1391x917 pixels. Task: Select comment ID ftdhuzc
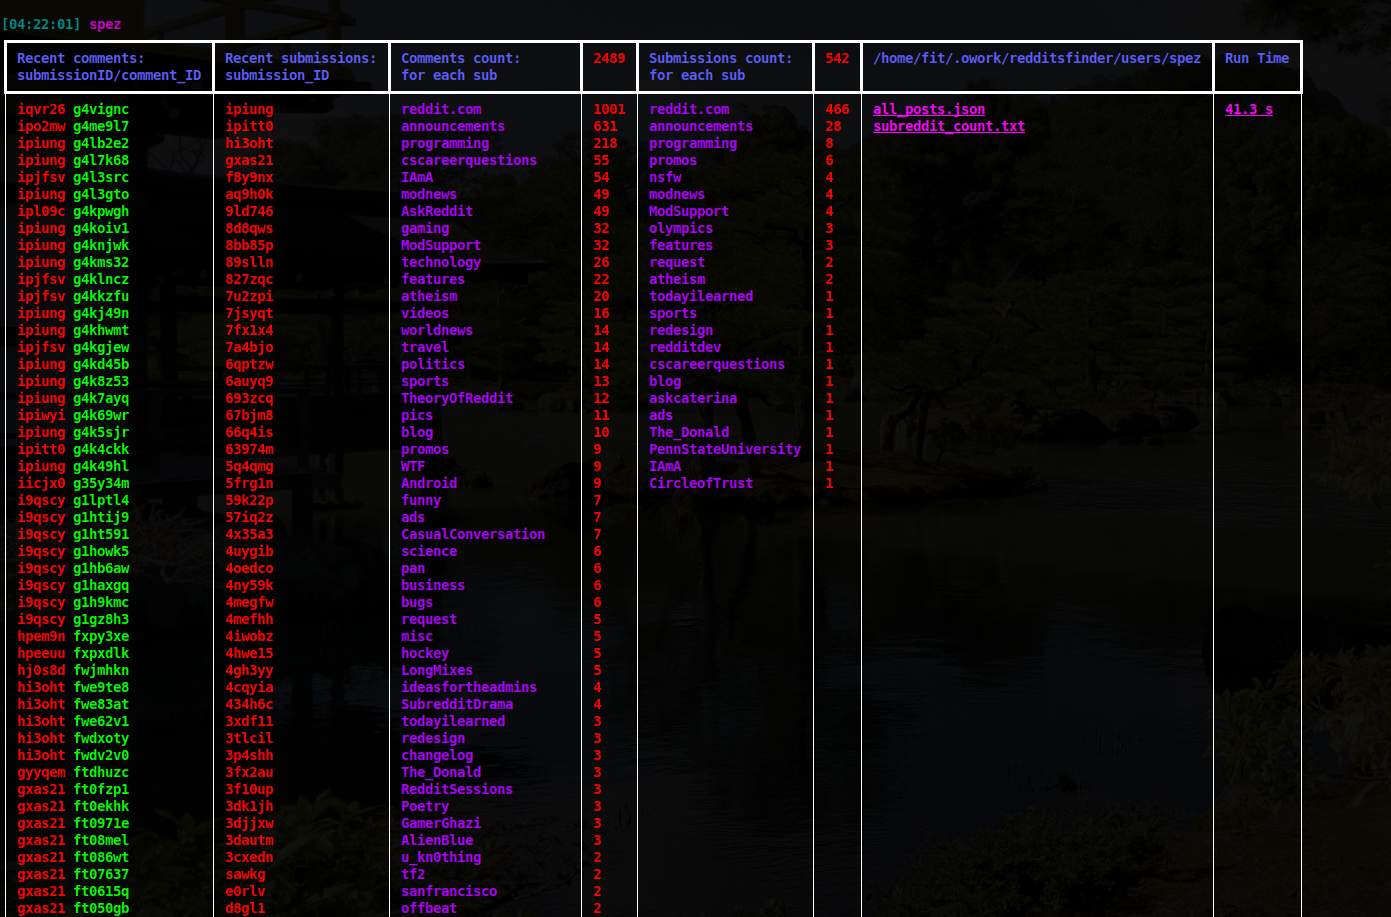click(101, 772)
